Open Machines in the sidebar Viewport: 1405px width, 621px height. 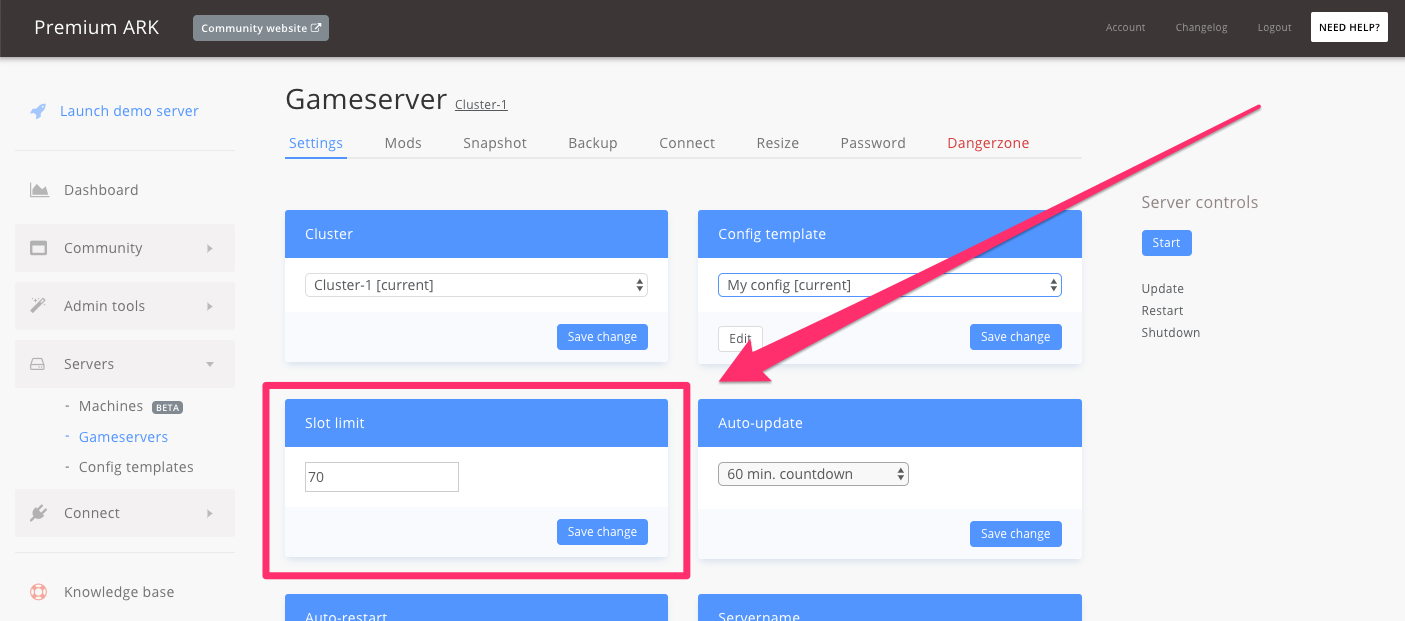[111, 406]
